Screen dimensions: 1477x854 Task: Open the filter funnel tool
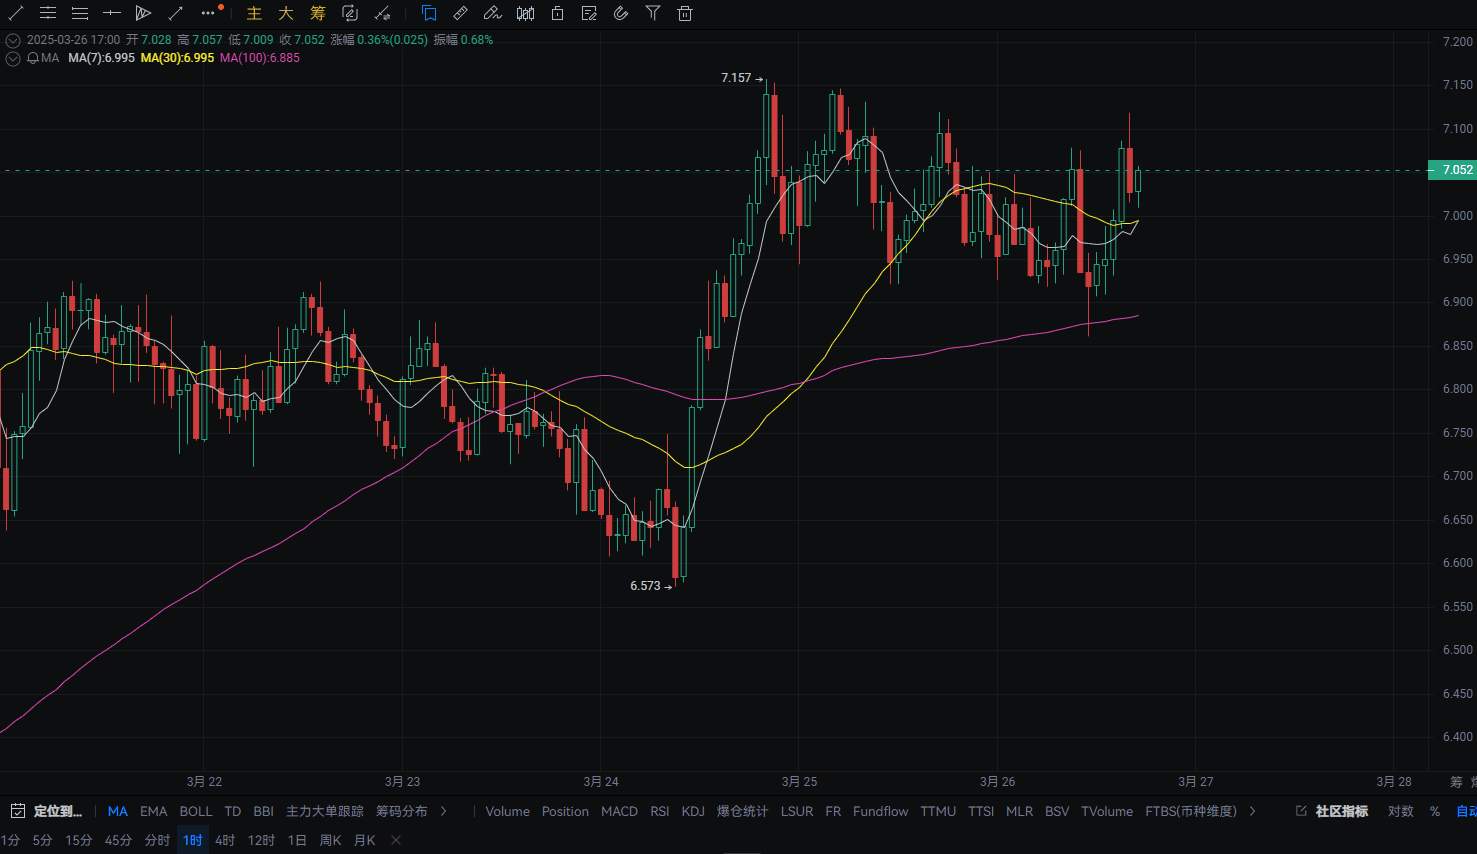pos(653,13)
